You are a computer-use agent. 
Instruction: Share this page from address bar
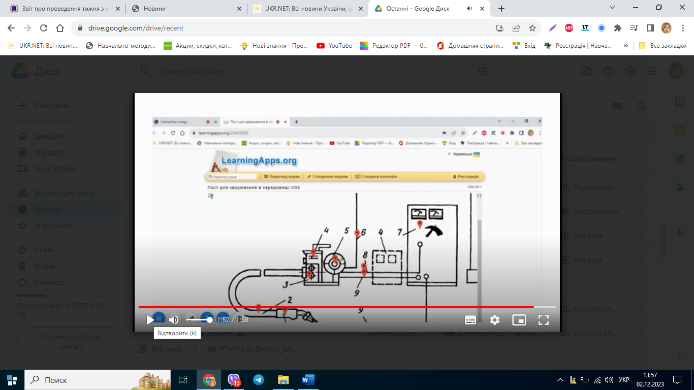(x=516, y=28)
